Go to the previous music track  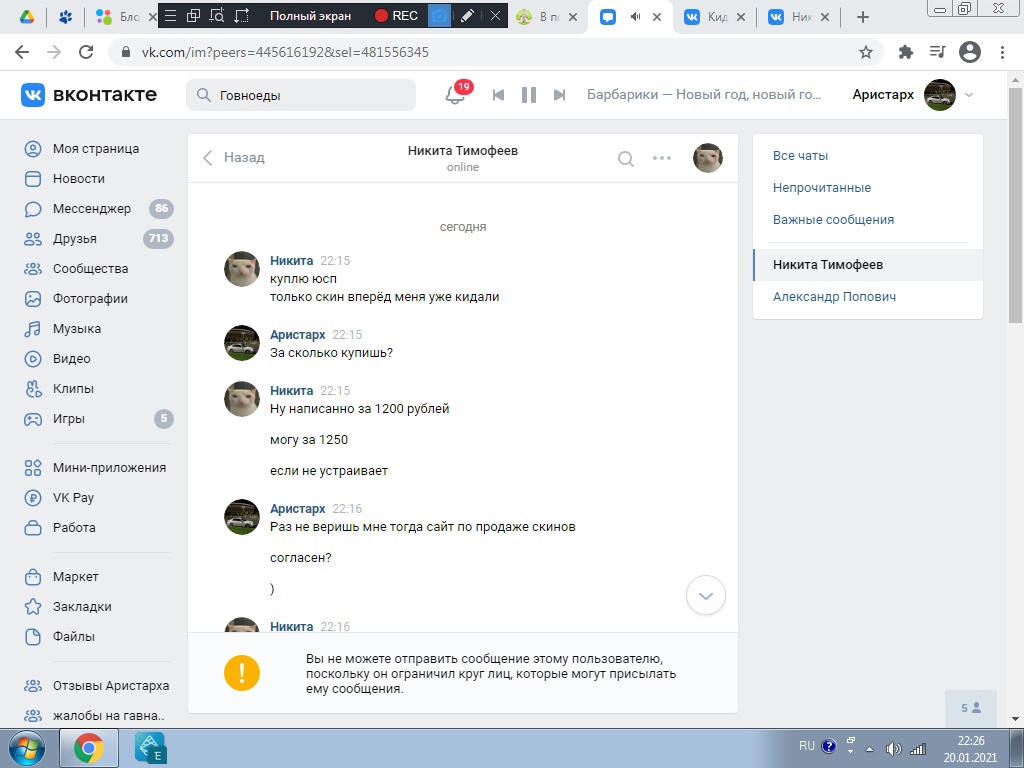pyautogui.click(x=498, y=95)
